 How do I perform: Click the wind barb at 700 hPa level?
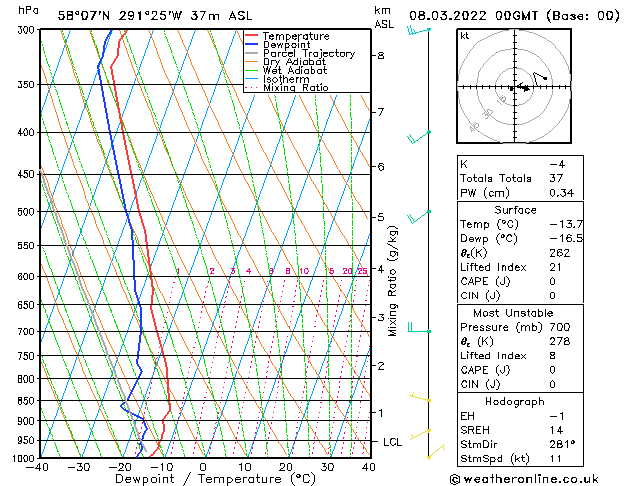pos(419,328)
